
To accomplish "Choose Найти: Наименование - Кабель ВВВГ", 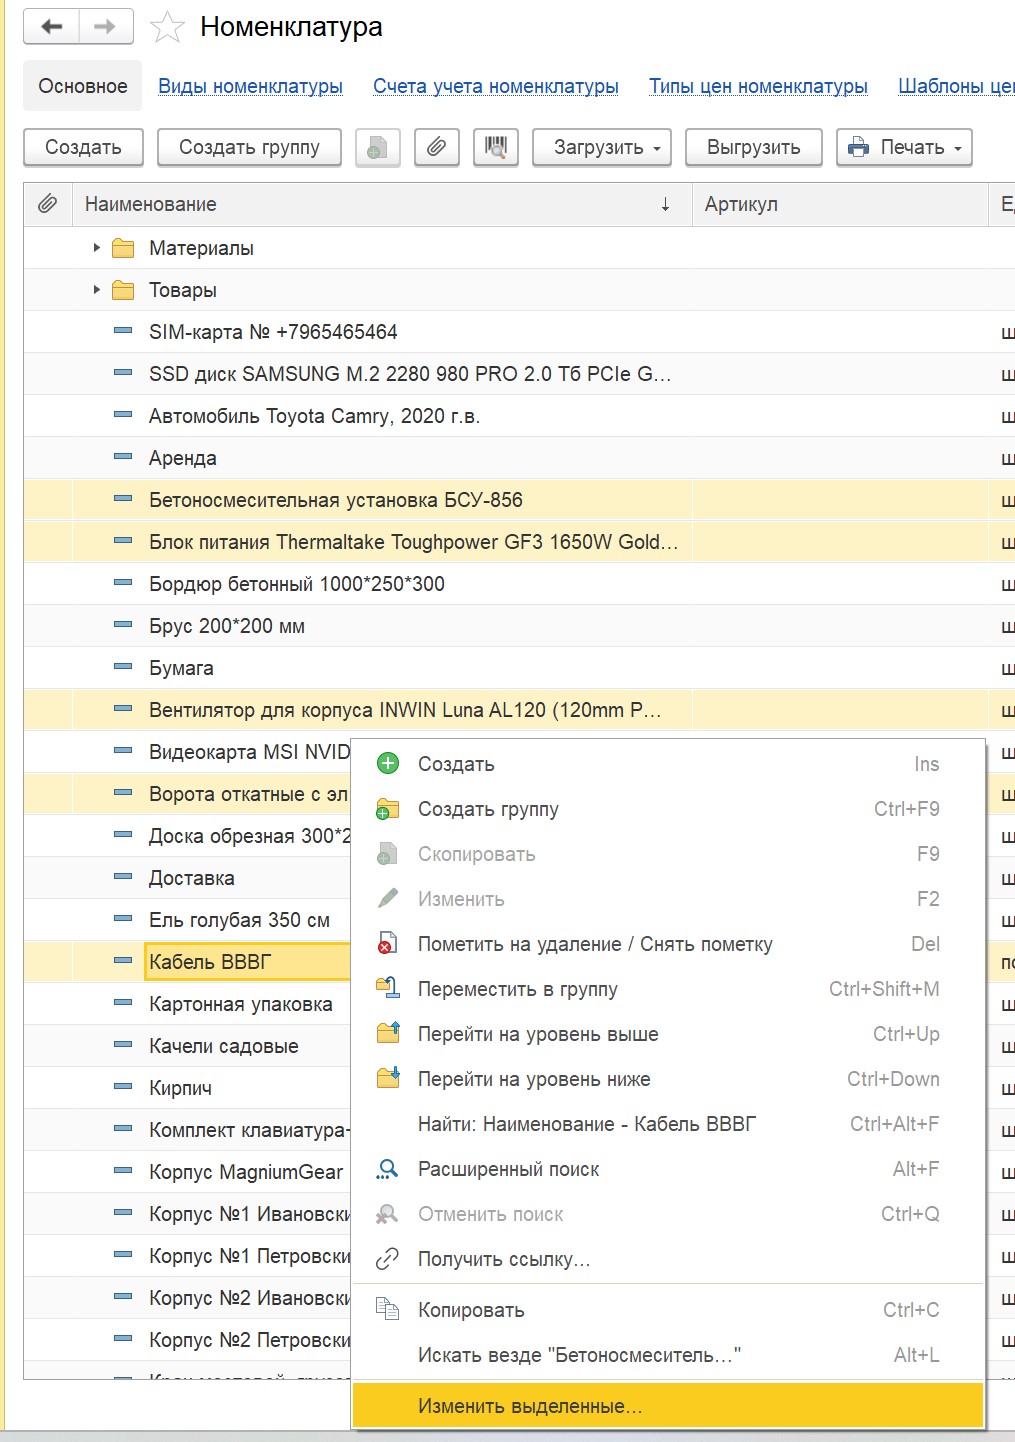I will coord(668,1124).
